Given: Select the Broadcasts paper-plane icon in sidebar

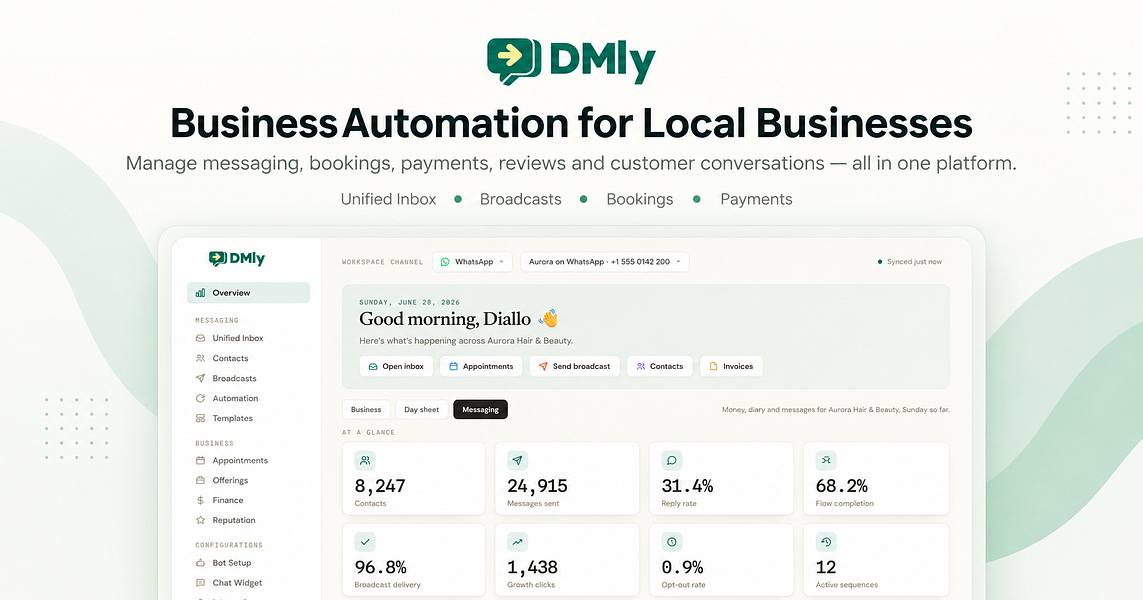Looking at the screenshot, I should pos(200,378).
